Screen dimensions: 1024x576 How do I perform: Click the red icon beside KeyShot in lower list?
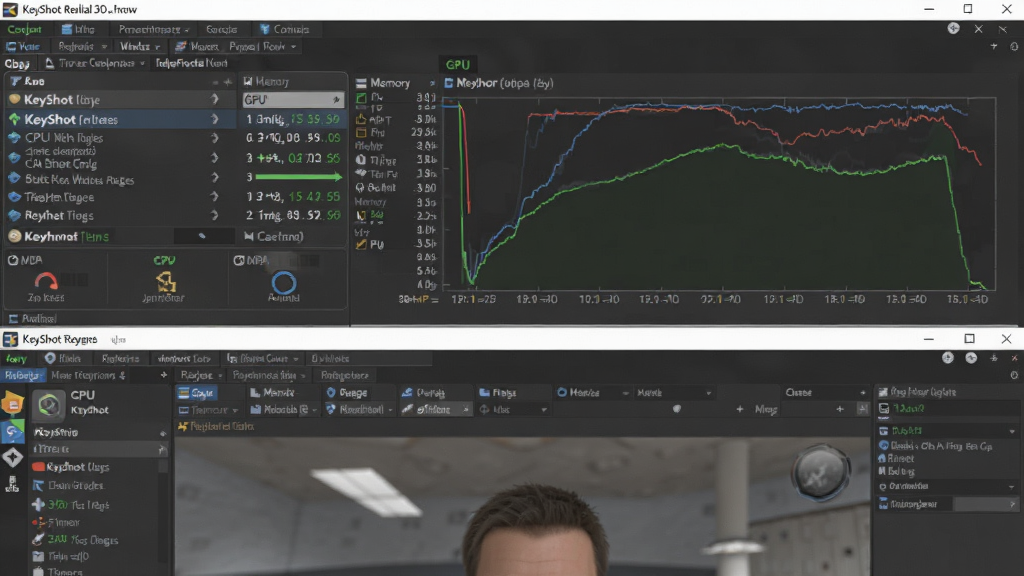coord(39,467)
